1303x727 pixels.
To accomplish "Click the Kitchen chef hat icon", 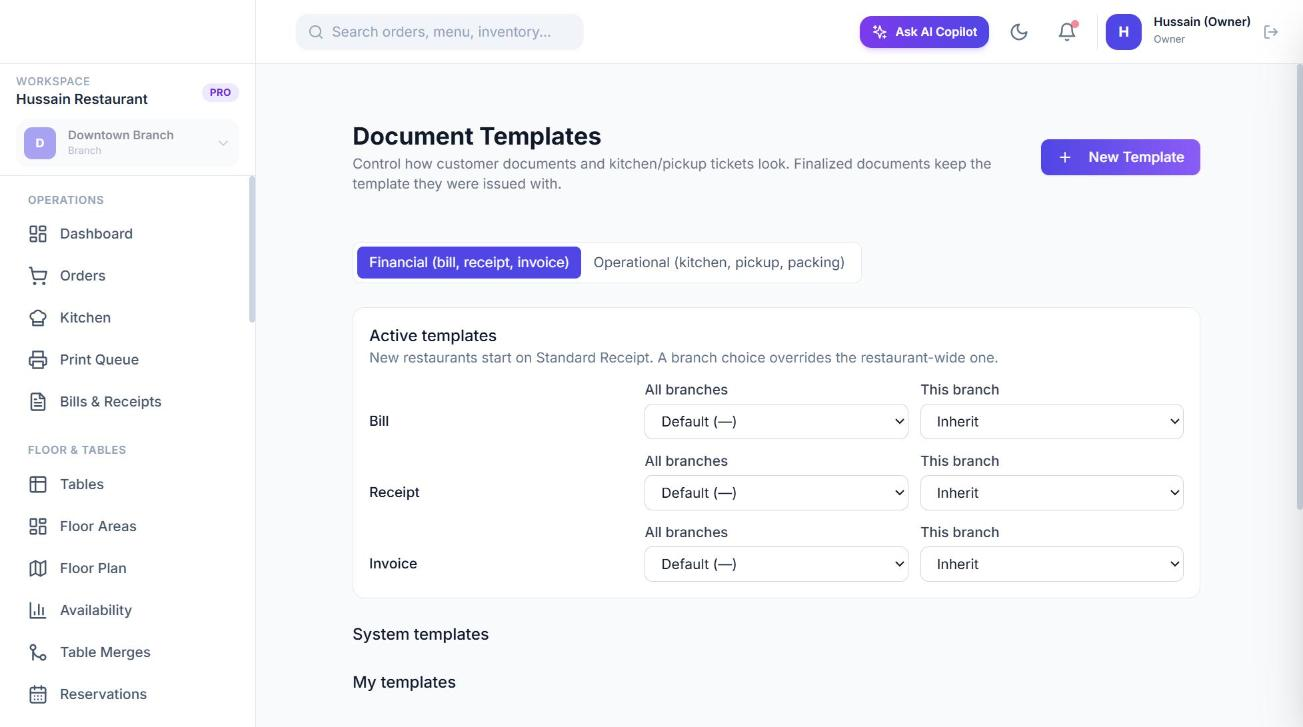I will tap(38, 318).
